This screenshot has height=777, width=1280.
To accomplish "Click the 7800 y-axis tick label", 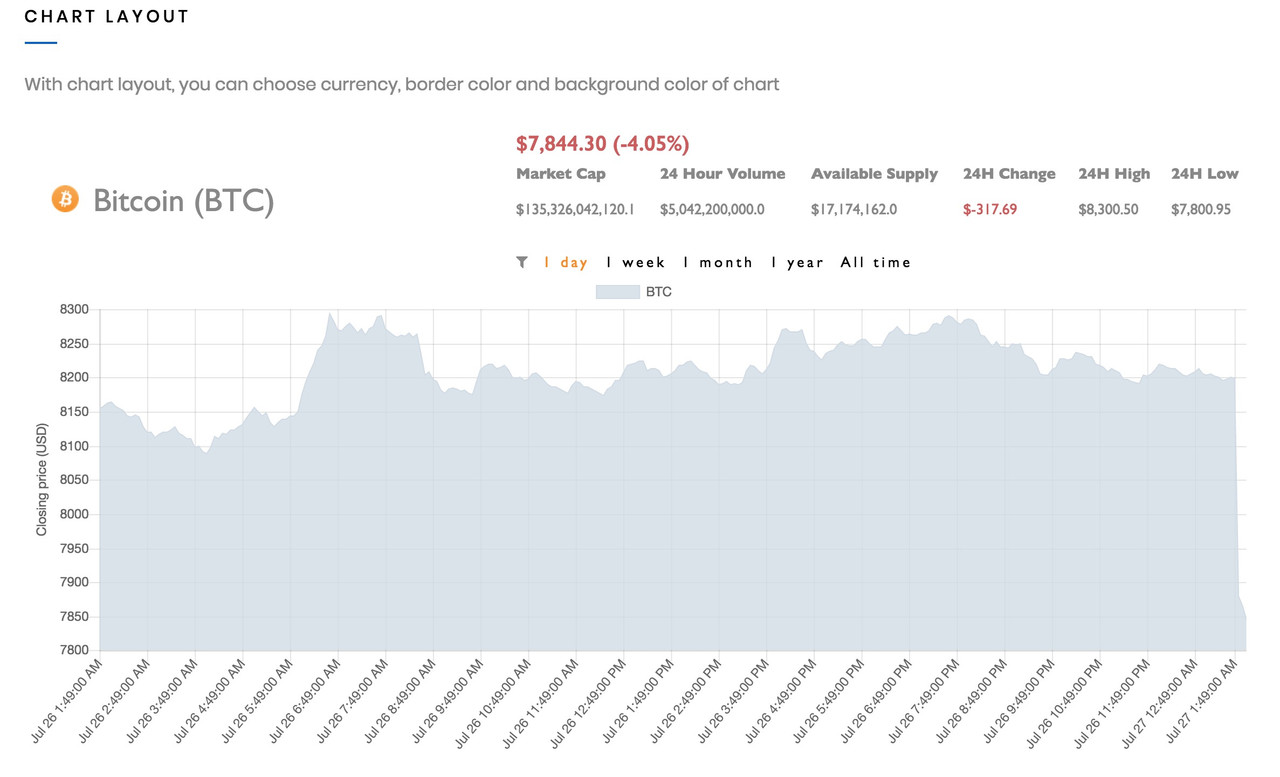I will point(75,650).
